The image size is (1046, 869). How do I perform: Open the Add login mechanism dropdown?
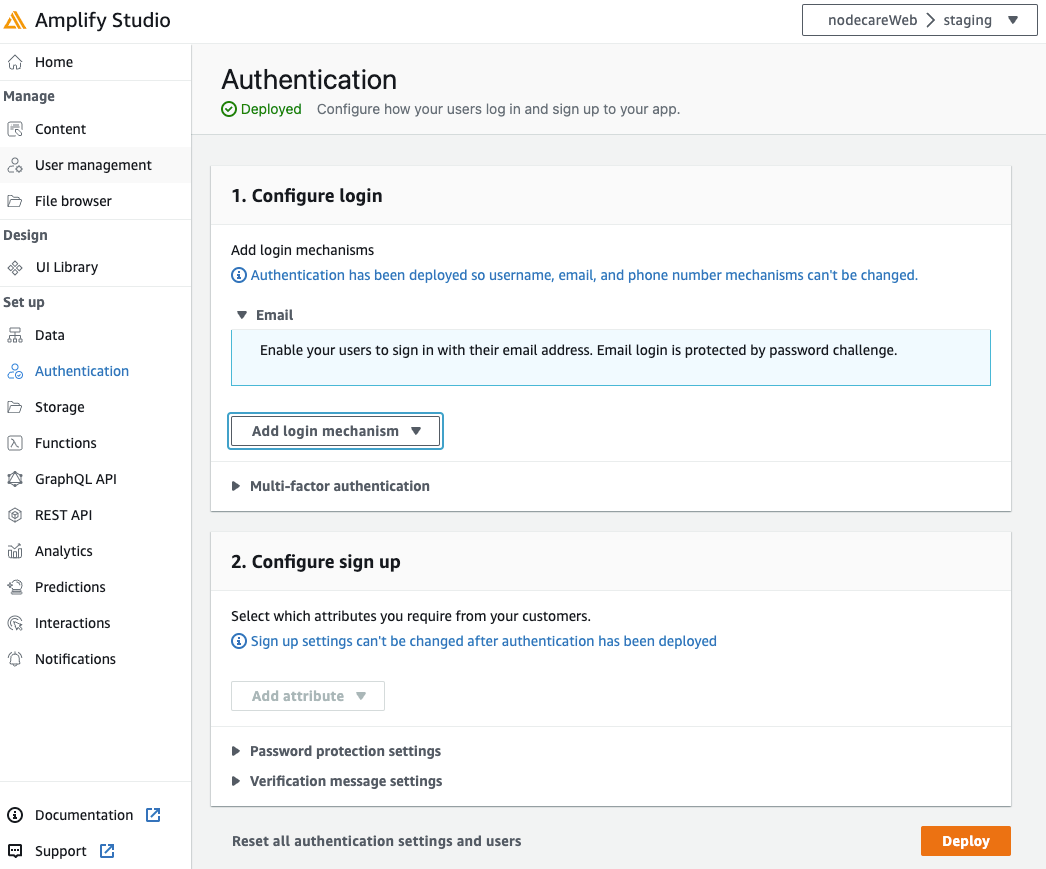tap(335, 430)
